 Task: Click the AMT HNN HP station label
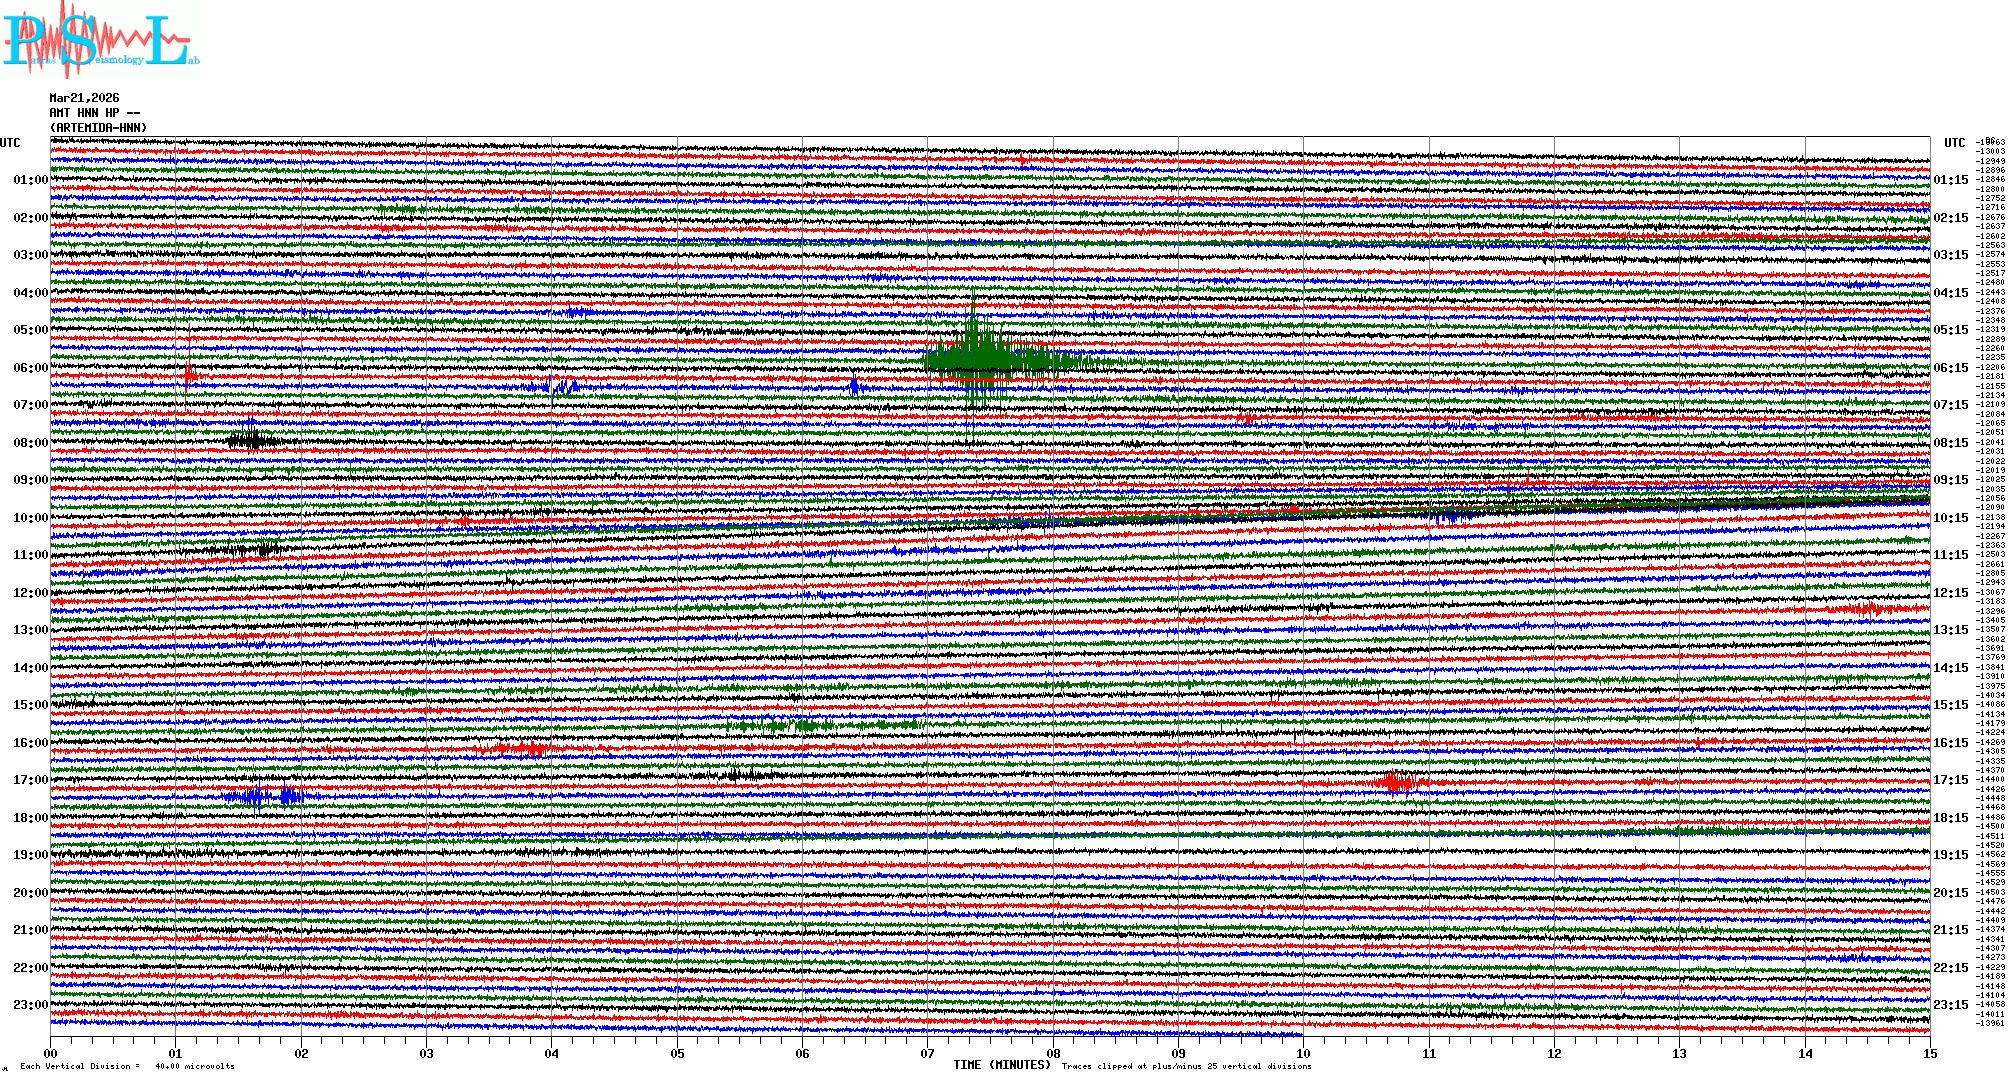94,113
